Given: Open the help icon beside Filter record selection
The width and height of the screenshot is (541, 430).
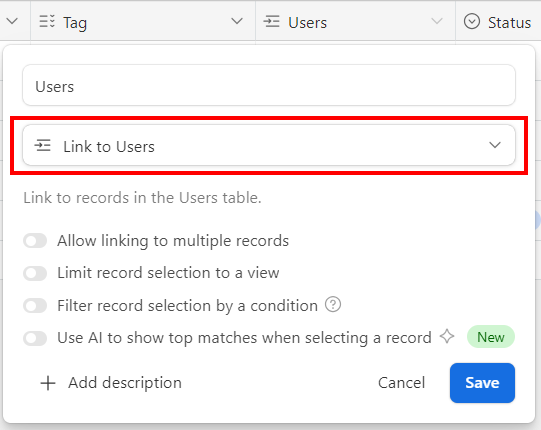Looking at the screenshot, I should point(333,304).
